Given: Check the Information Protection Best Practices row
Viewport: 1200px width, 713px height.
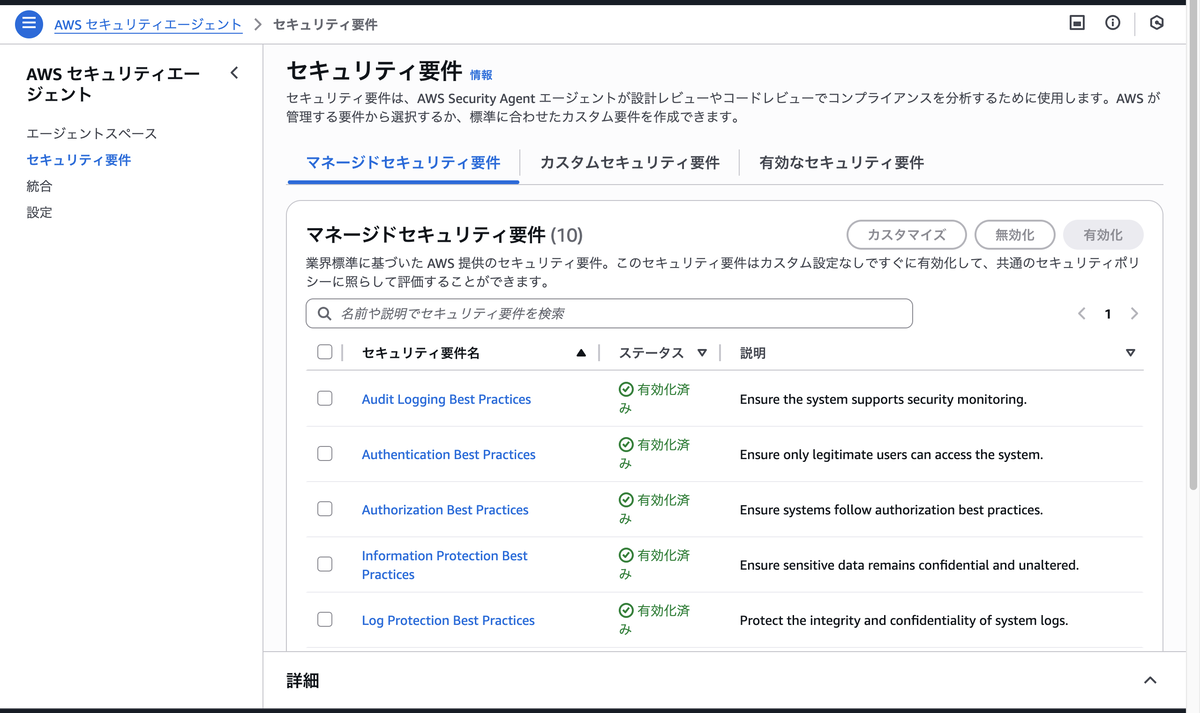Looking at the screenshot, I should pyautogui.click(x=325, y=564).
